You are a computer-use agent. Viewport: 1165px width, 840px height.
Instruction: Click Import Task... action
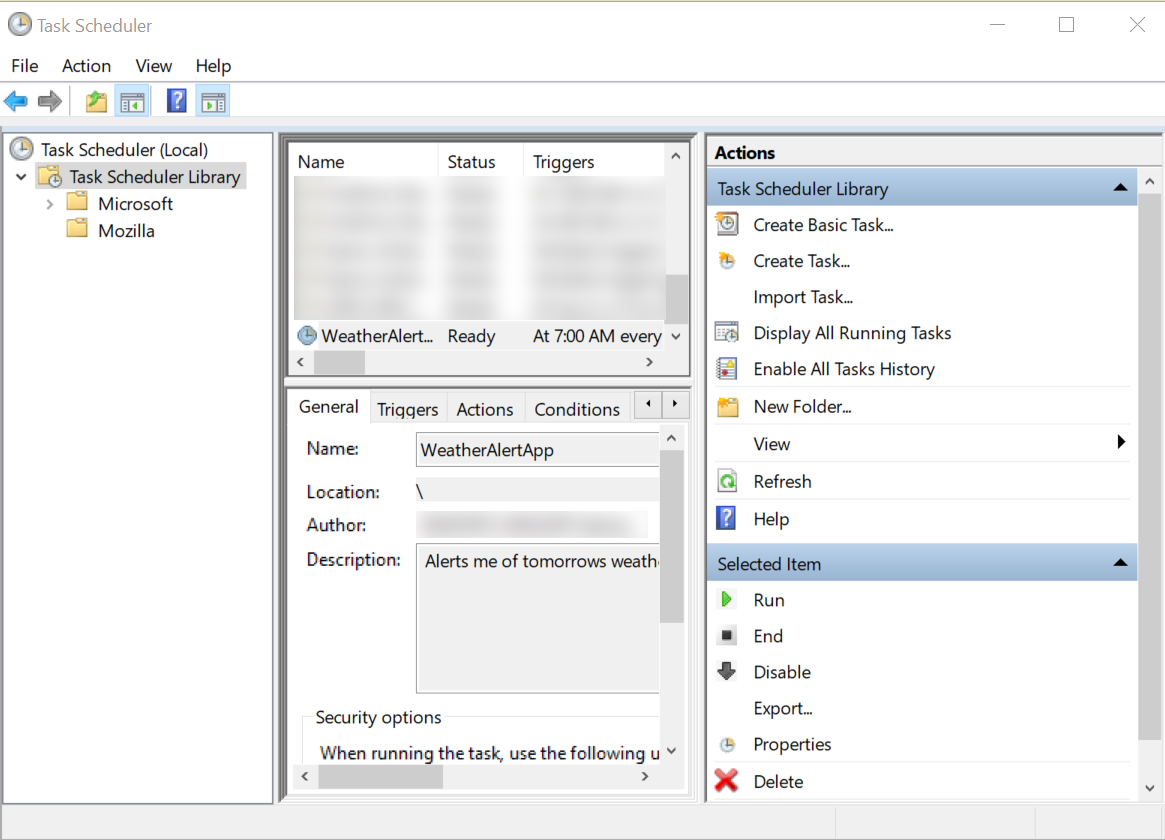[x=803, y=297]
